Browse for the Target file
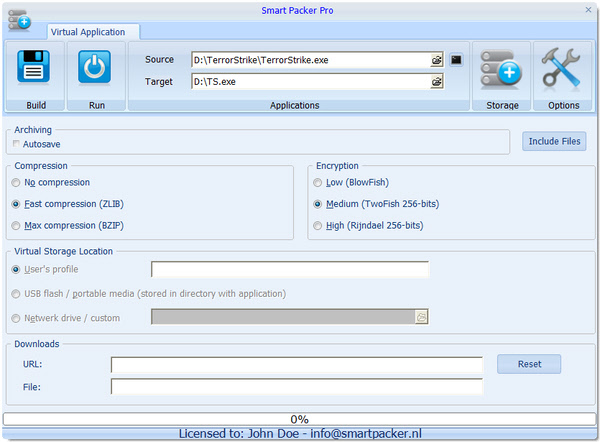Image resolution: width=600 pixels, height=442 pixels. [436, 82]
